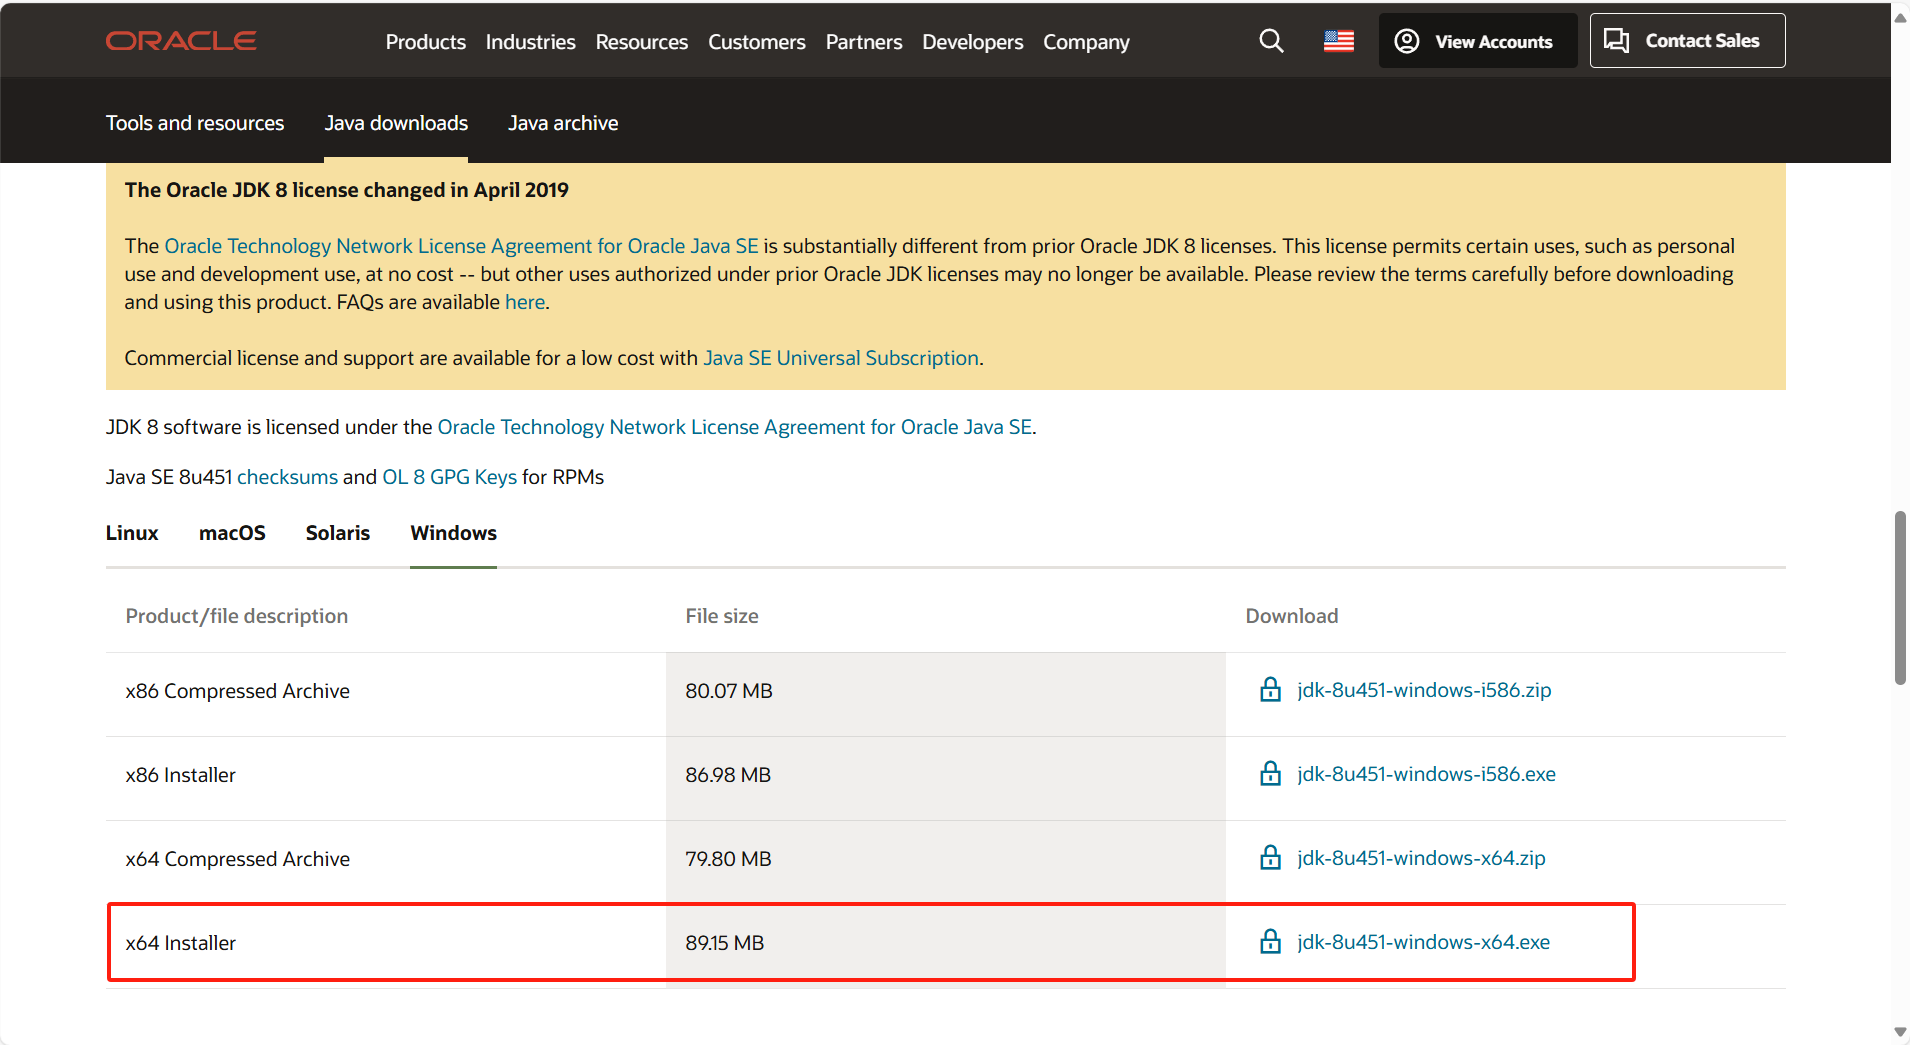Click lock icon for jdk-8u451-windows-x64.exe
This screenshot has height=1045, width=1910.
(1270, 942)
